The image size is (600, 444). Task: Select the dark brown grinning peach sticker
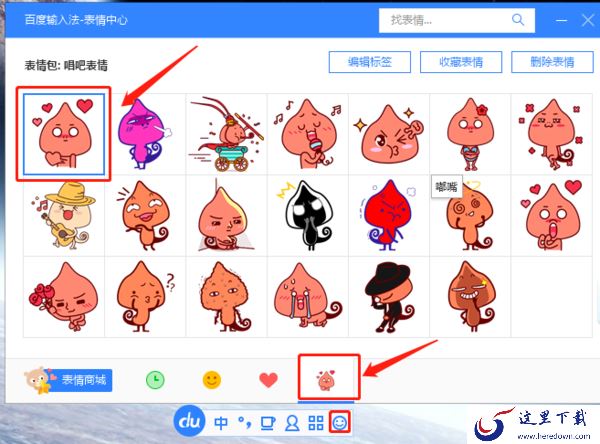tap(470, 297)
